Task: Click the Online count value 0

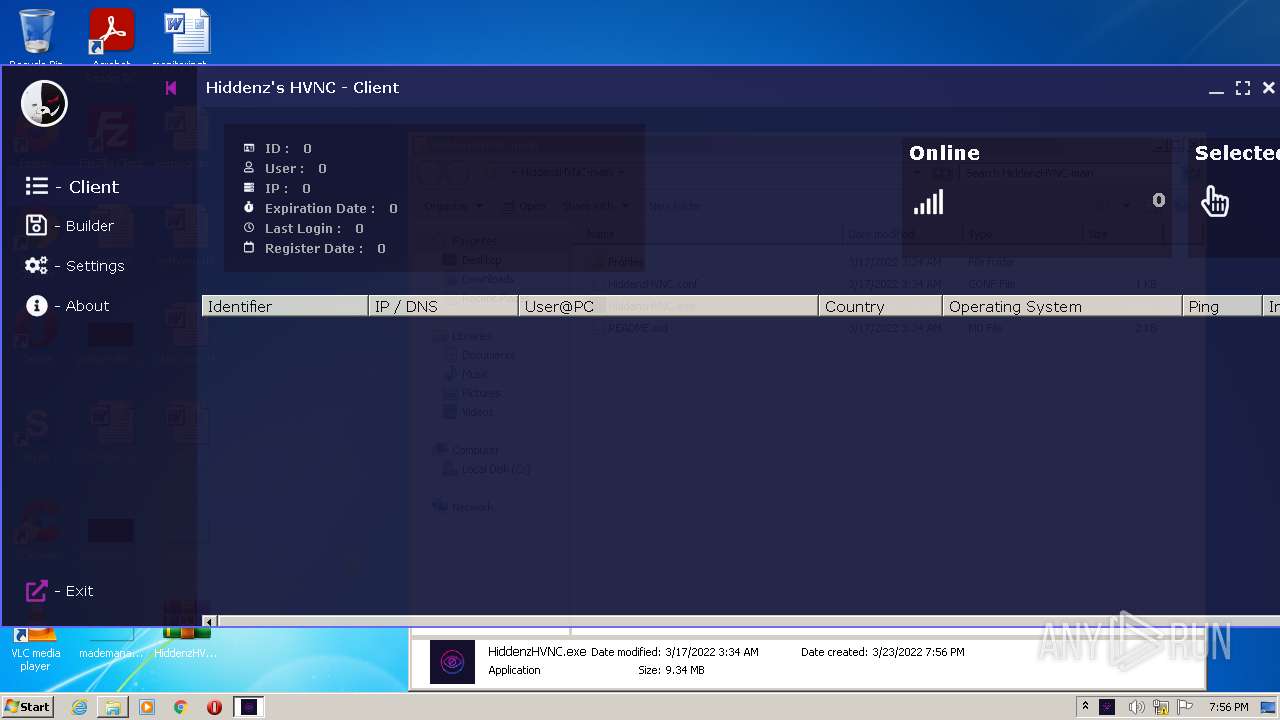Action: click(1158, 200)
